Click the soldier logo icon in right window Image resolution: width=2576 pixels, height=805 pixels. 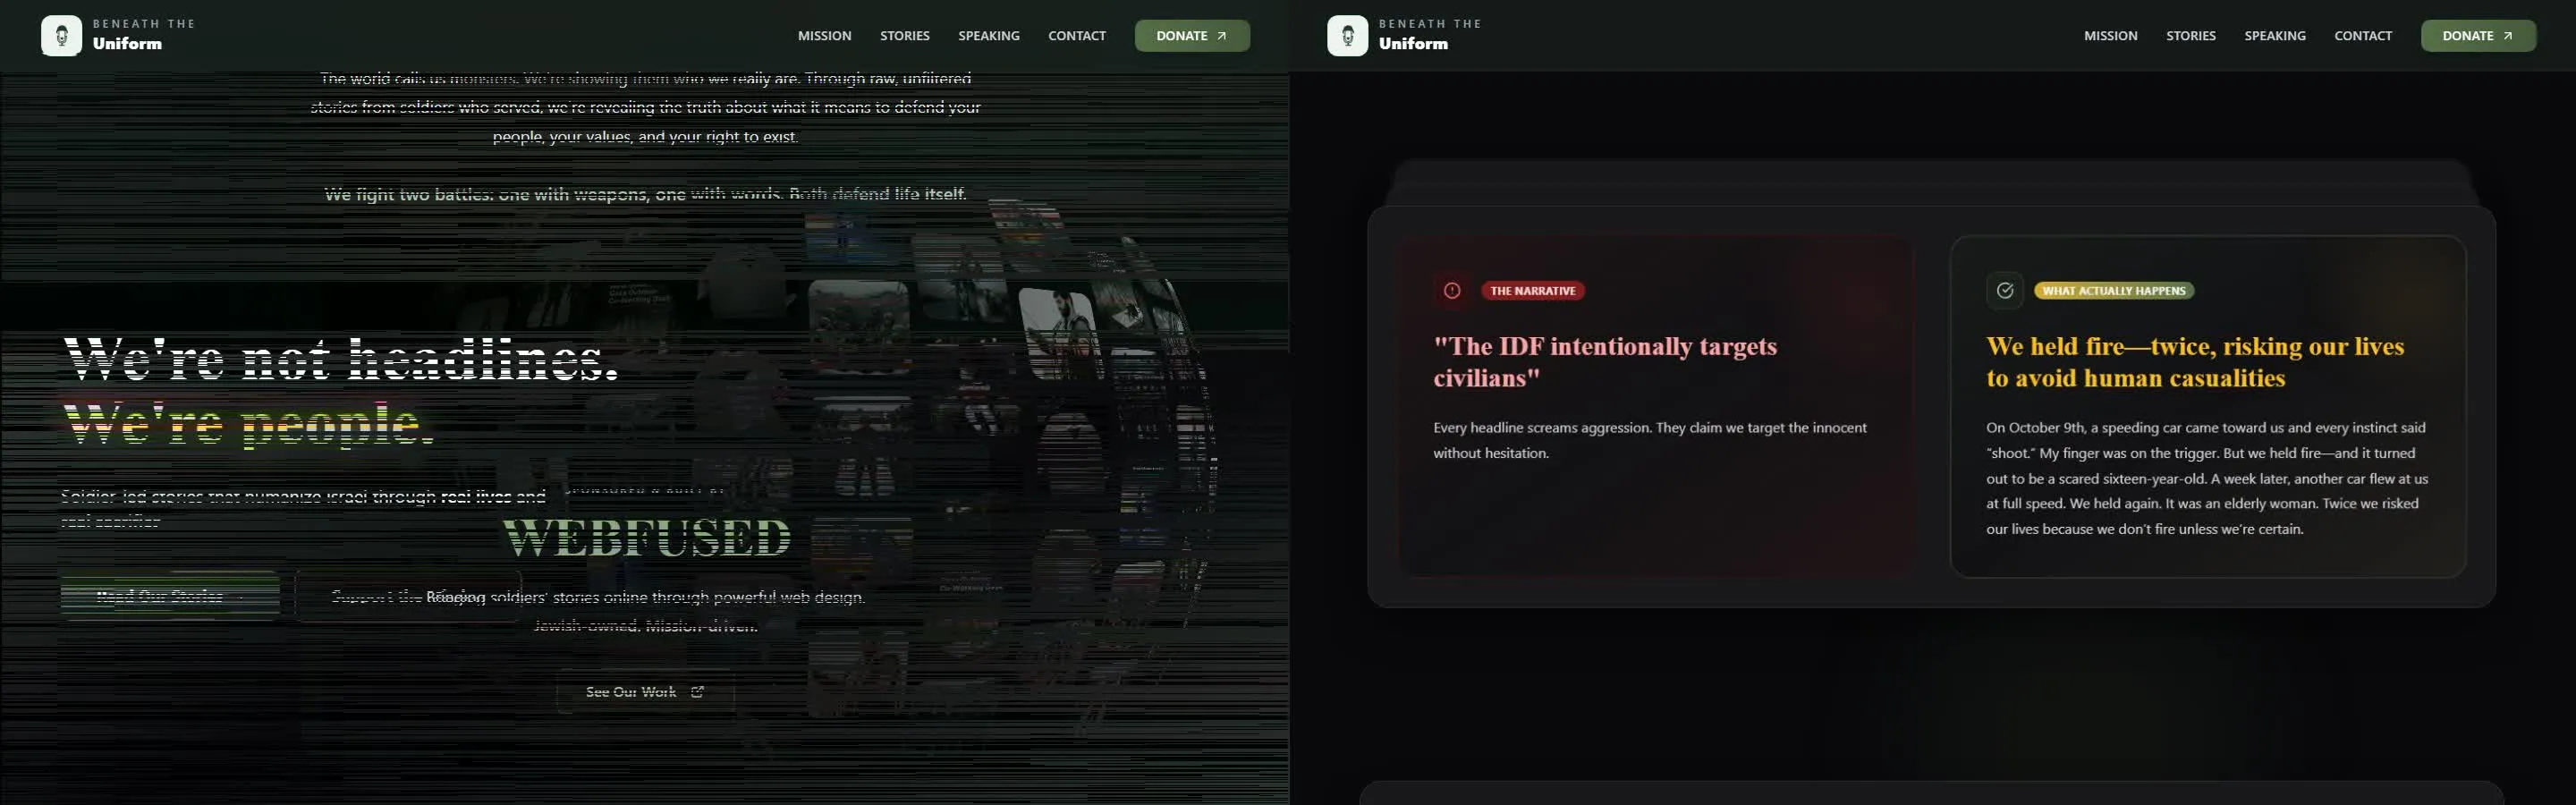point(1347,36)
